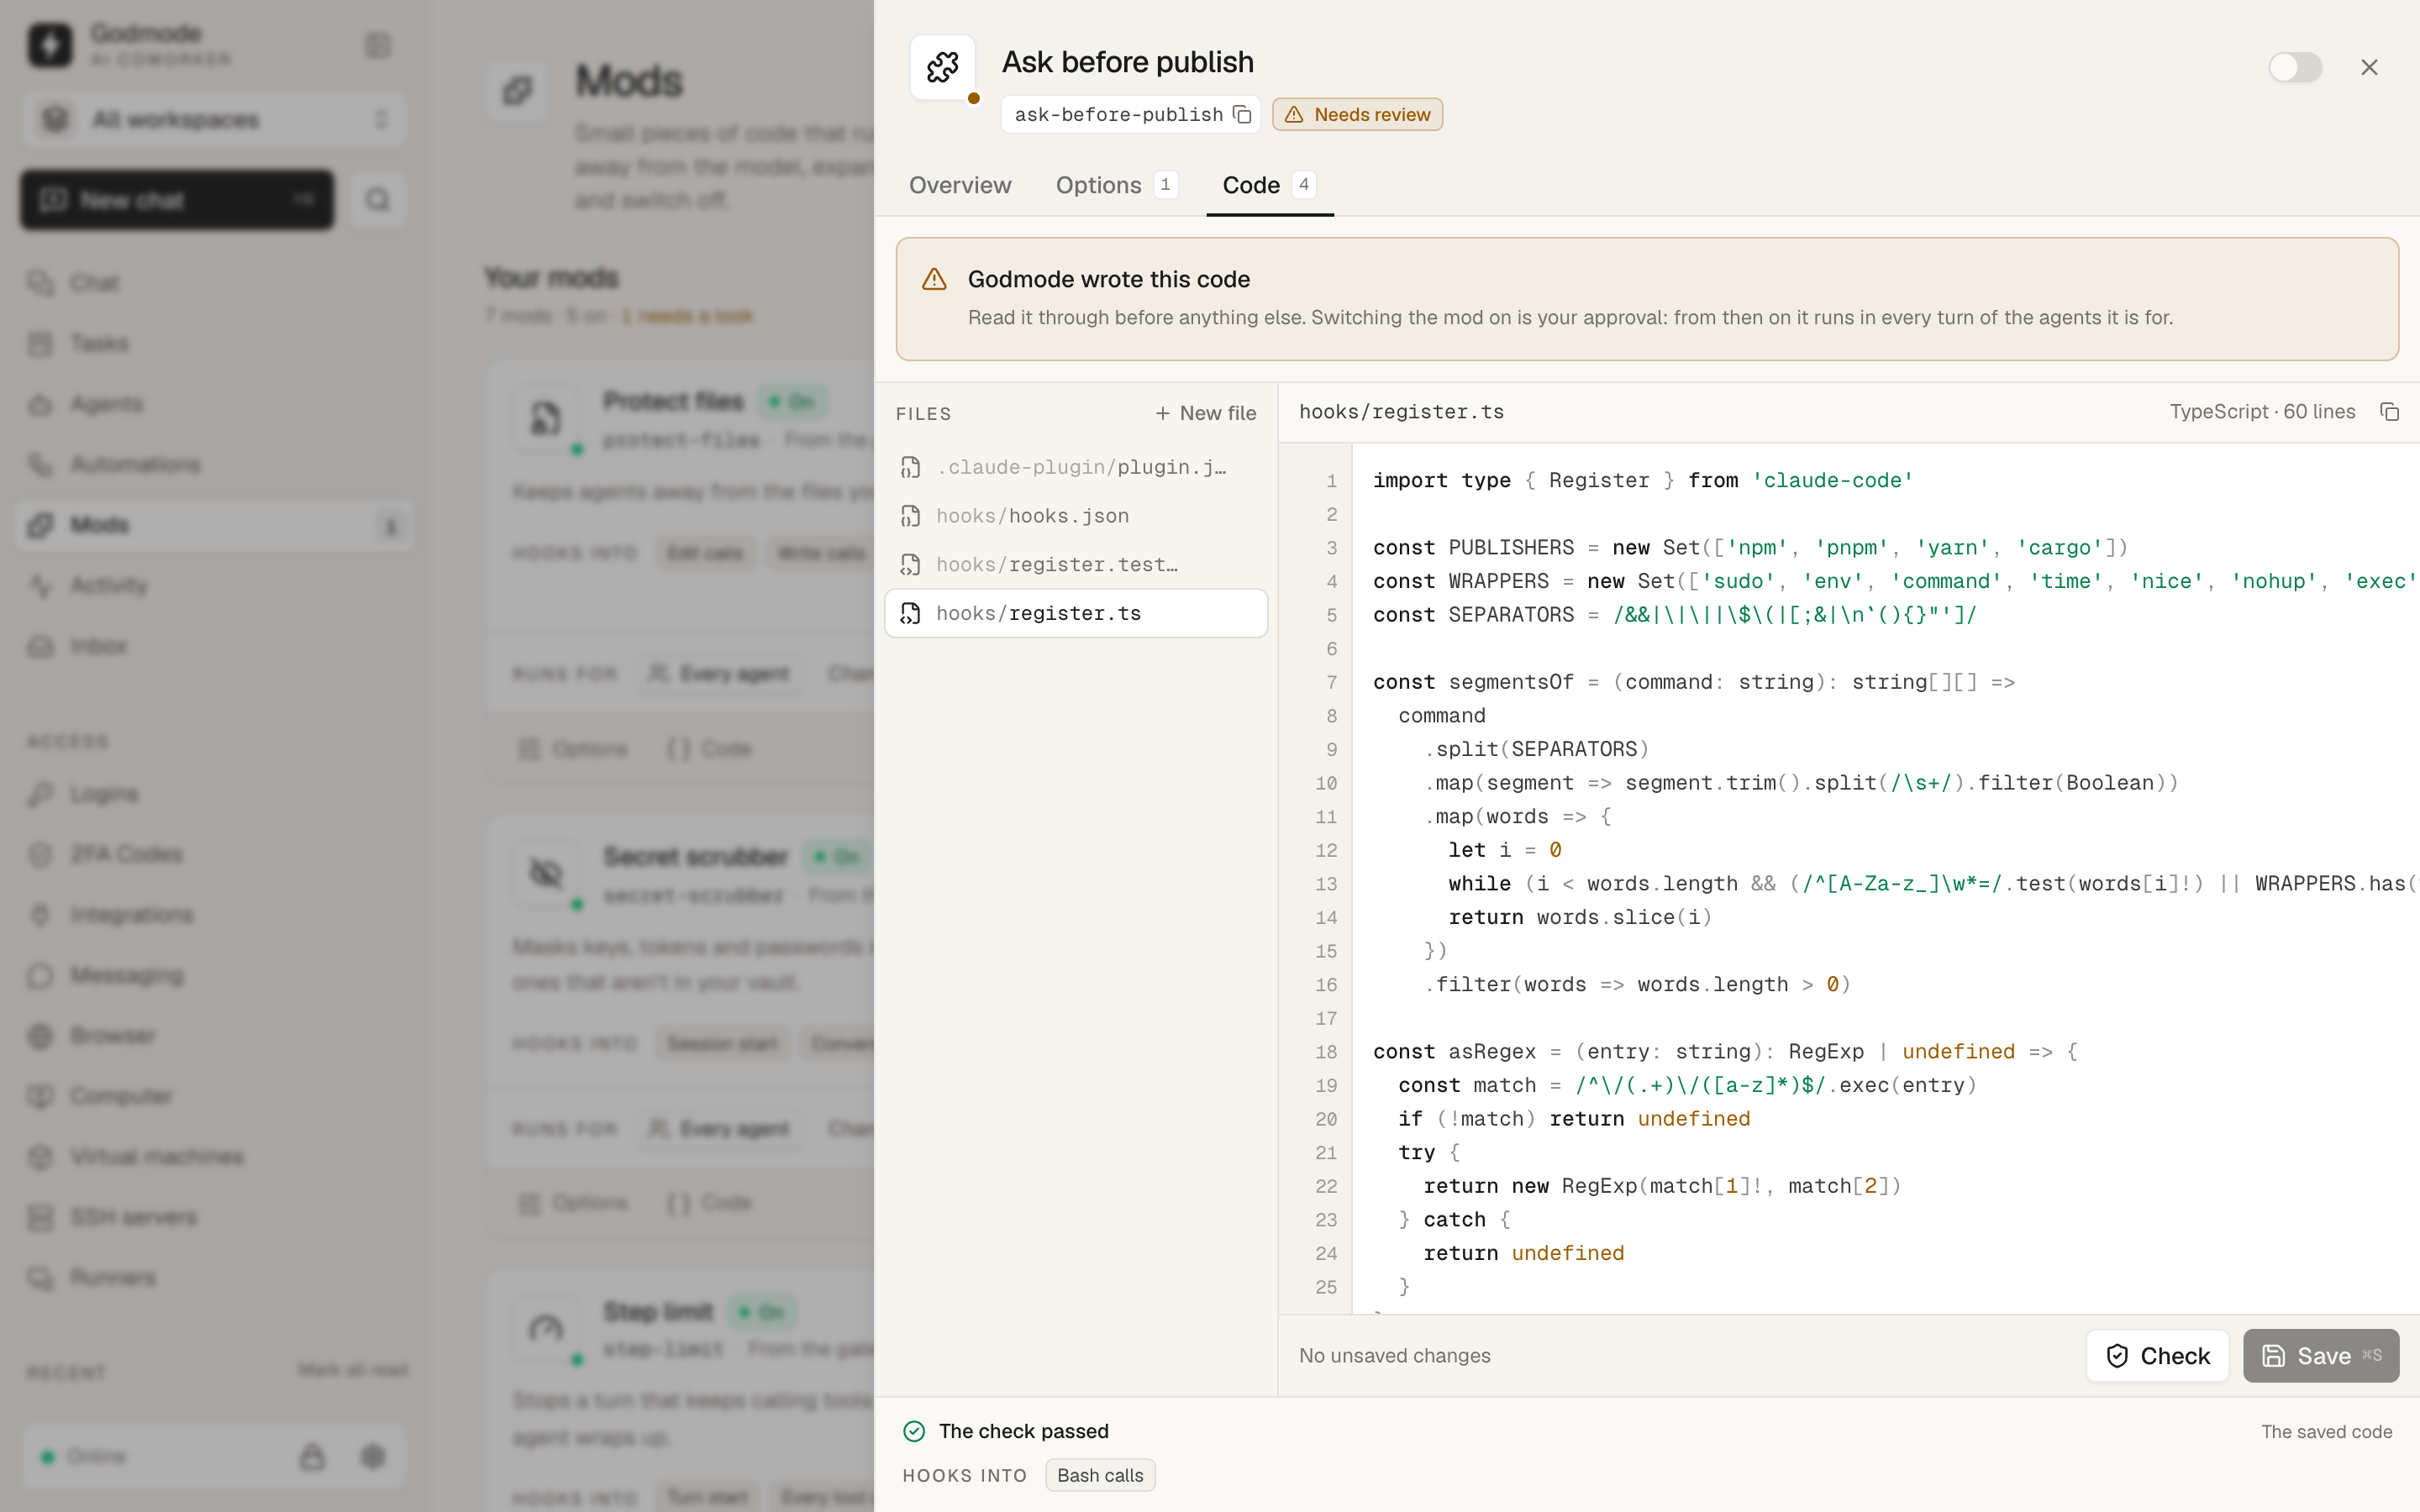This screenshot has height=1512, width=2420.
Task: Open Inbox in the sidebar
Action: pyautogui.click(x=213, y=646)
